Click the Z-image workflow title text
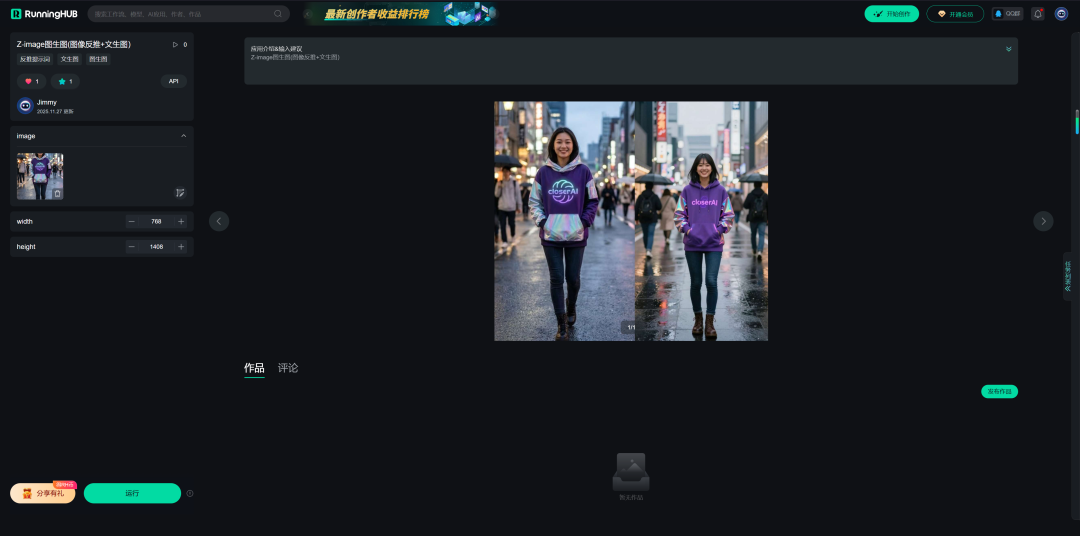The height and width of the screenshot is (536, 1080). point(74,44)
